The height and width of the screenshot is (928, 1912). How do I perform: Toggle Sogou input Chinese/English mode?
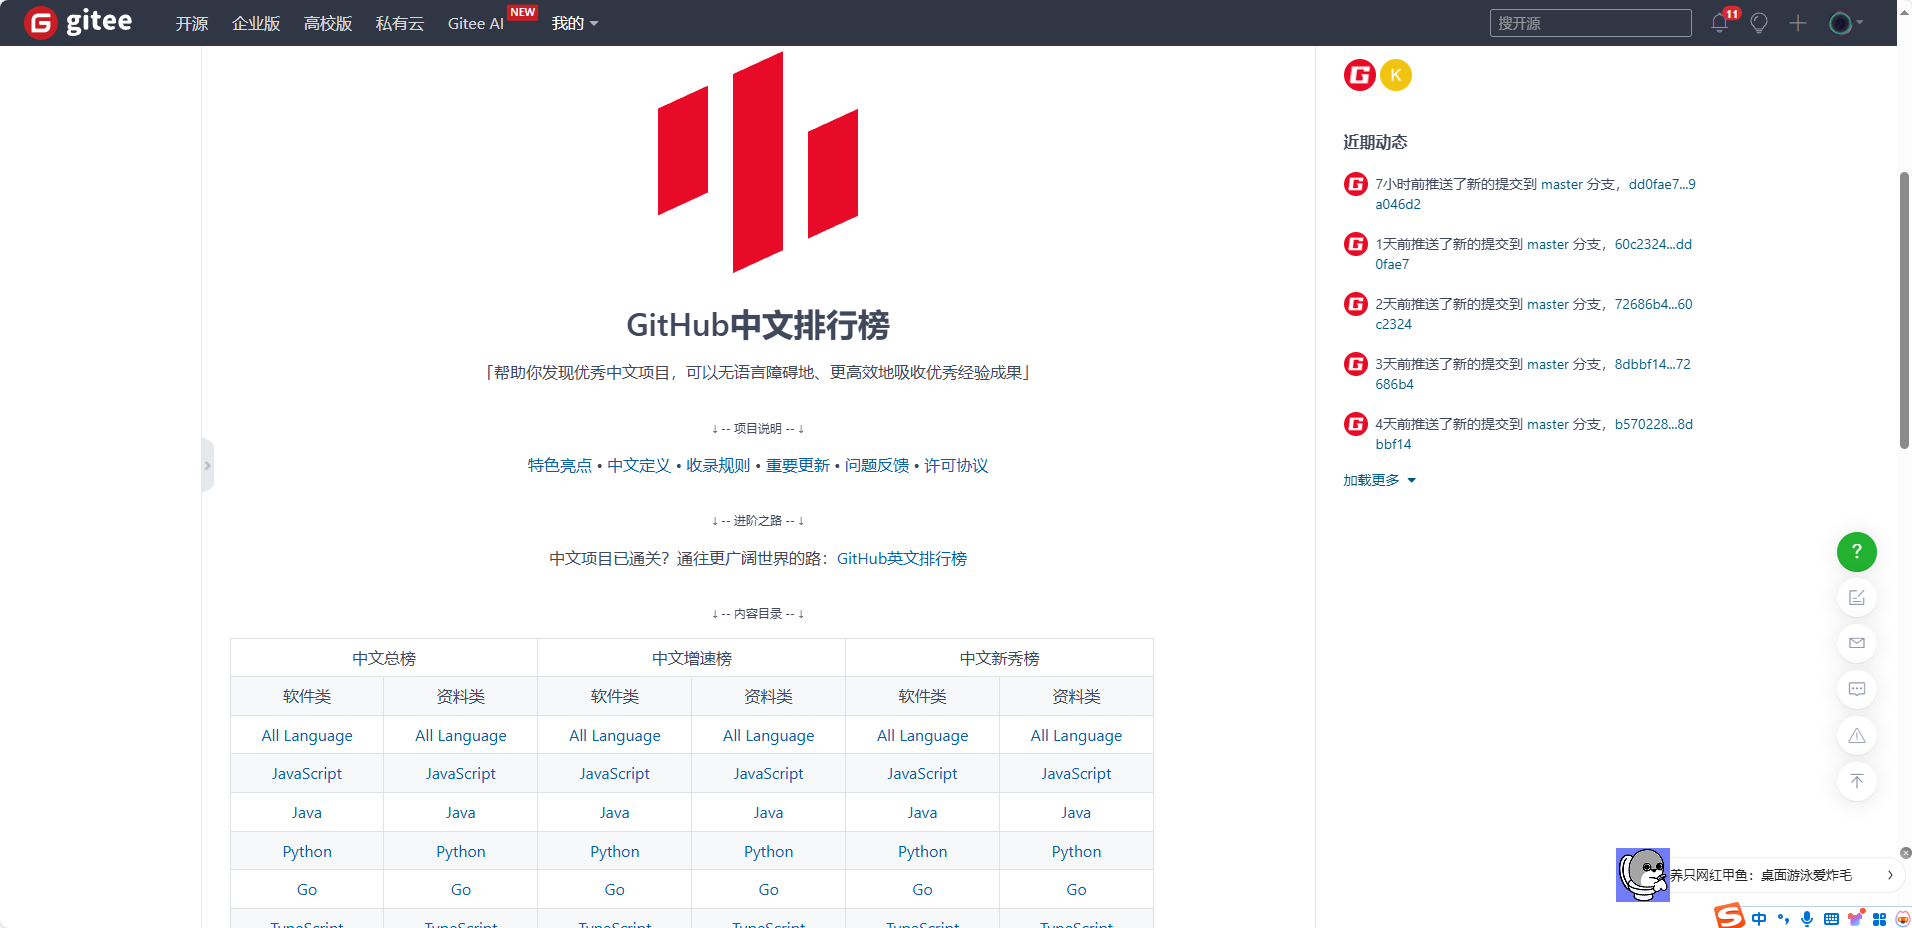(1759, 919)
